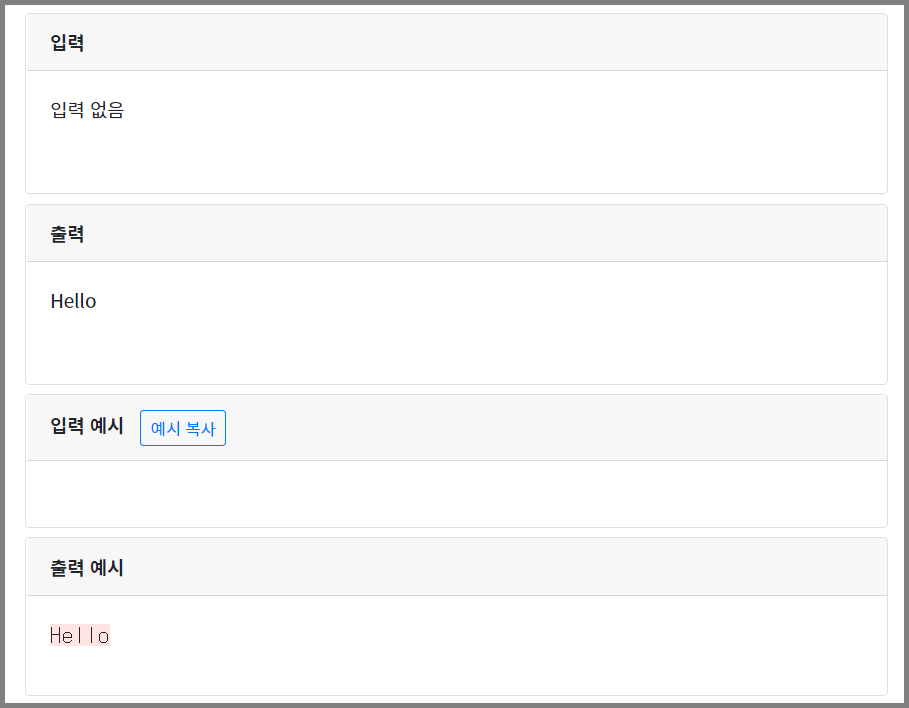Click the 예시 복사 button
The width and height of the screenshot is (909, 708).
tap(183, 428)
